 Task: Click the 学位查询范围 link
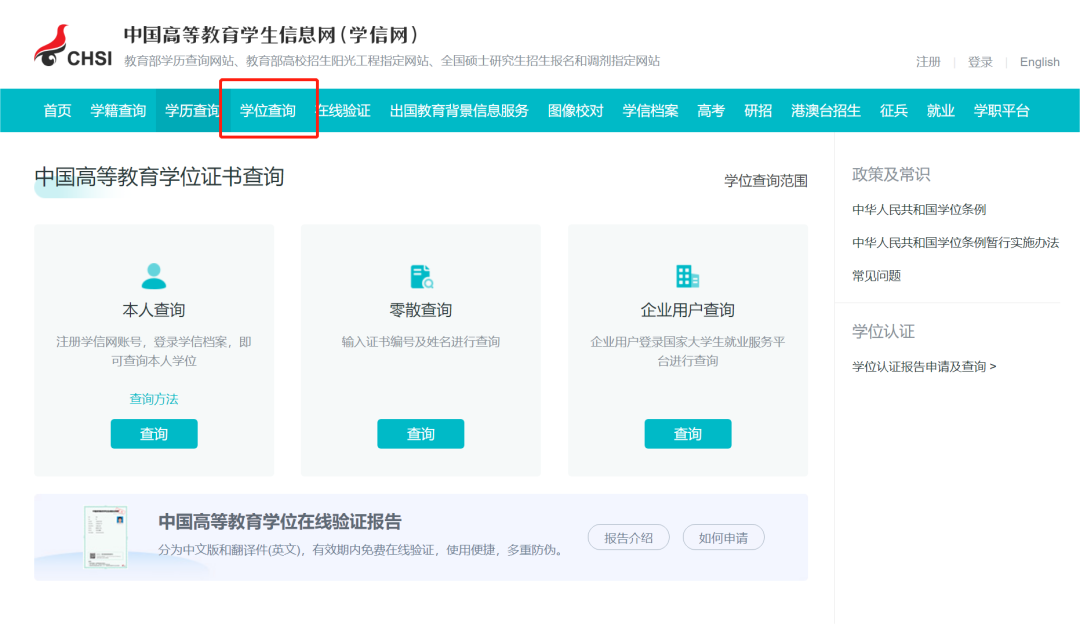[765, 181]
